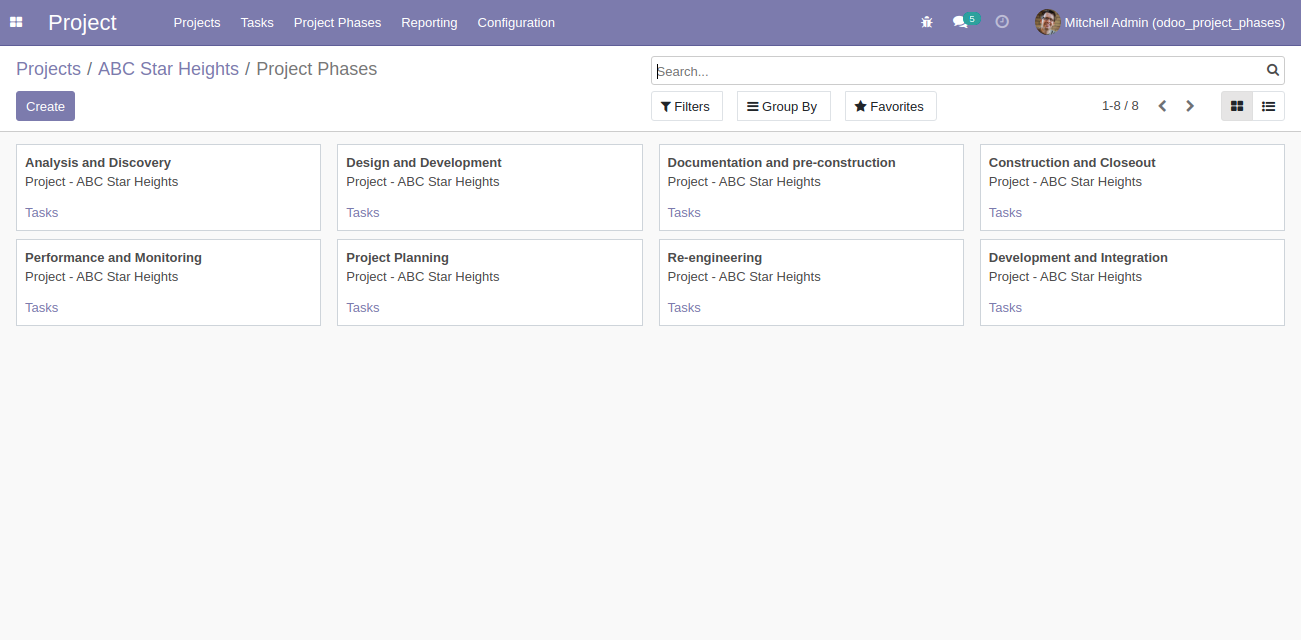Open the Re-engineering phase title
Image resolution: width=1301 pixels, height=640 pixels.
715,257
